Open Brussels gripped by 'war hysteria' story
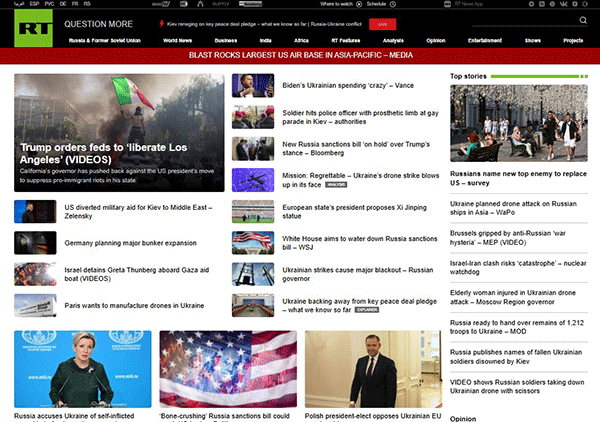600x422 pixels. pyautogui.click(x=508, y=238)
